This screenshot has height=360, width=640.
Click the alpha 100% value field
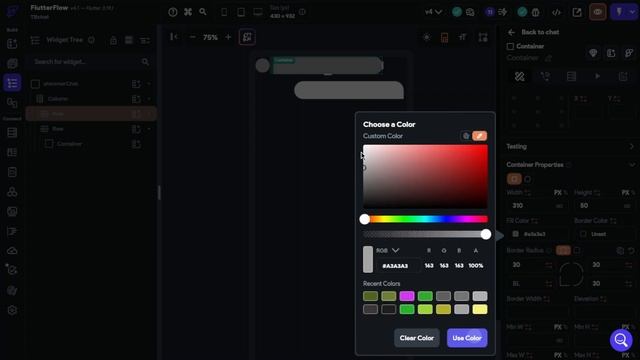pyautogui.click(x=476, y=266)
